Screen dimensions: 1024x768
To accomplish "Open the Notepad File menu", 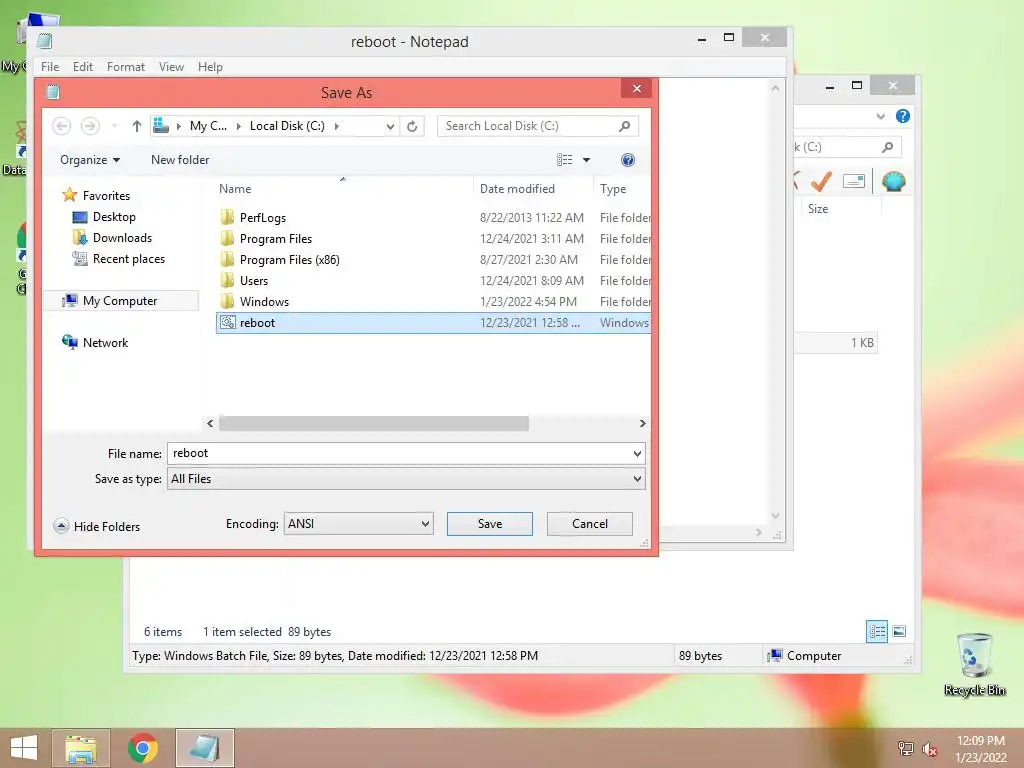I will pos(50,67).
